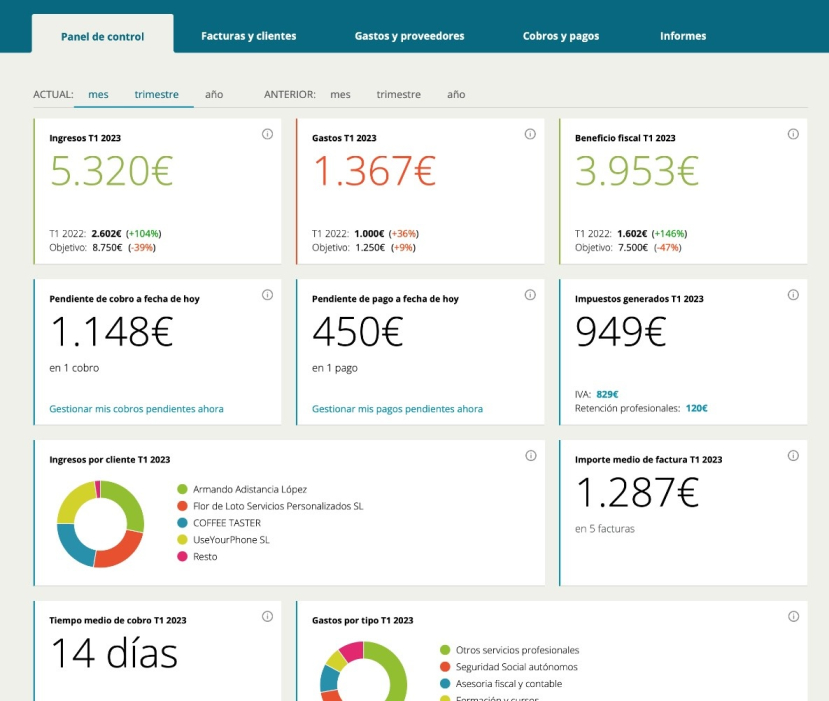Choose trimestre under ANTERIOR
Viewport: 829px width, 701px height.
tap(398, 94)
